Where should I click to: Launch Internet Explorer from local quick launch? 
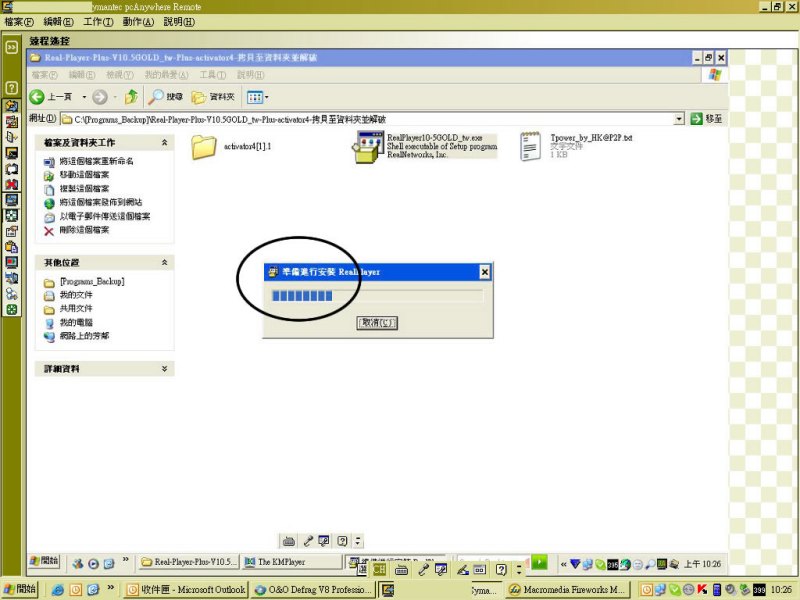coord(58,590)
